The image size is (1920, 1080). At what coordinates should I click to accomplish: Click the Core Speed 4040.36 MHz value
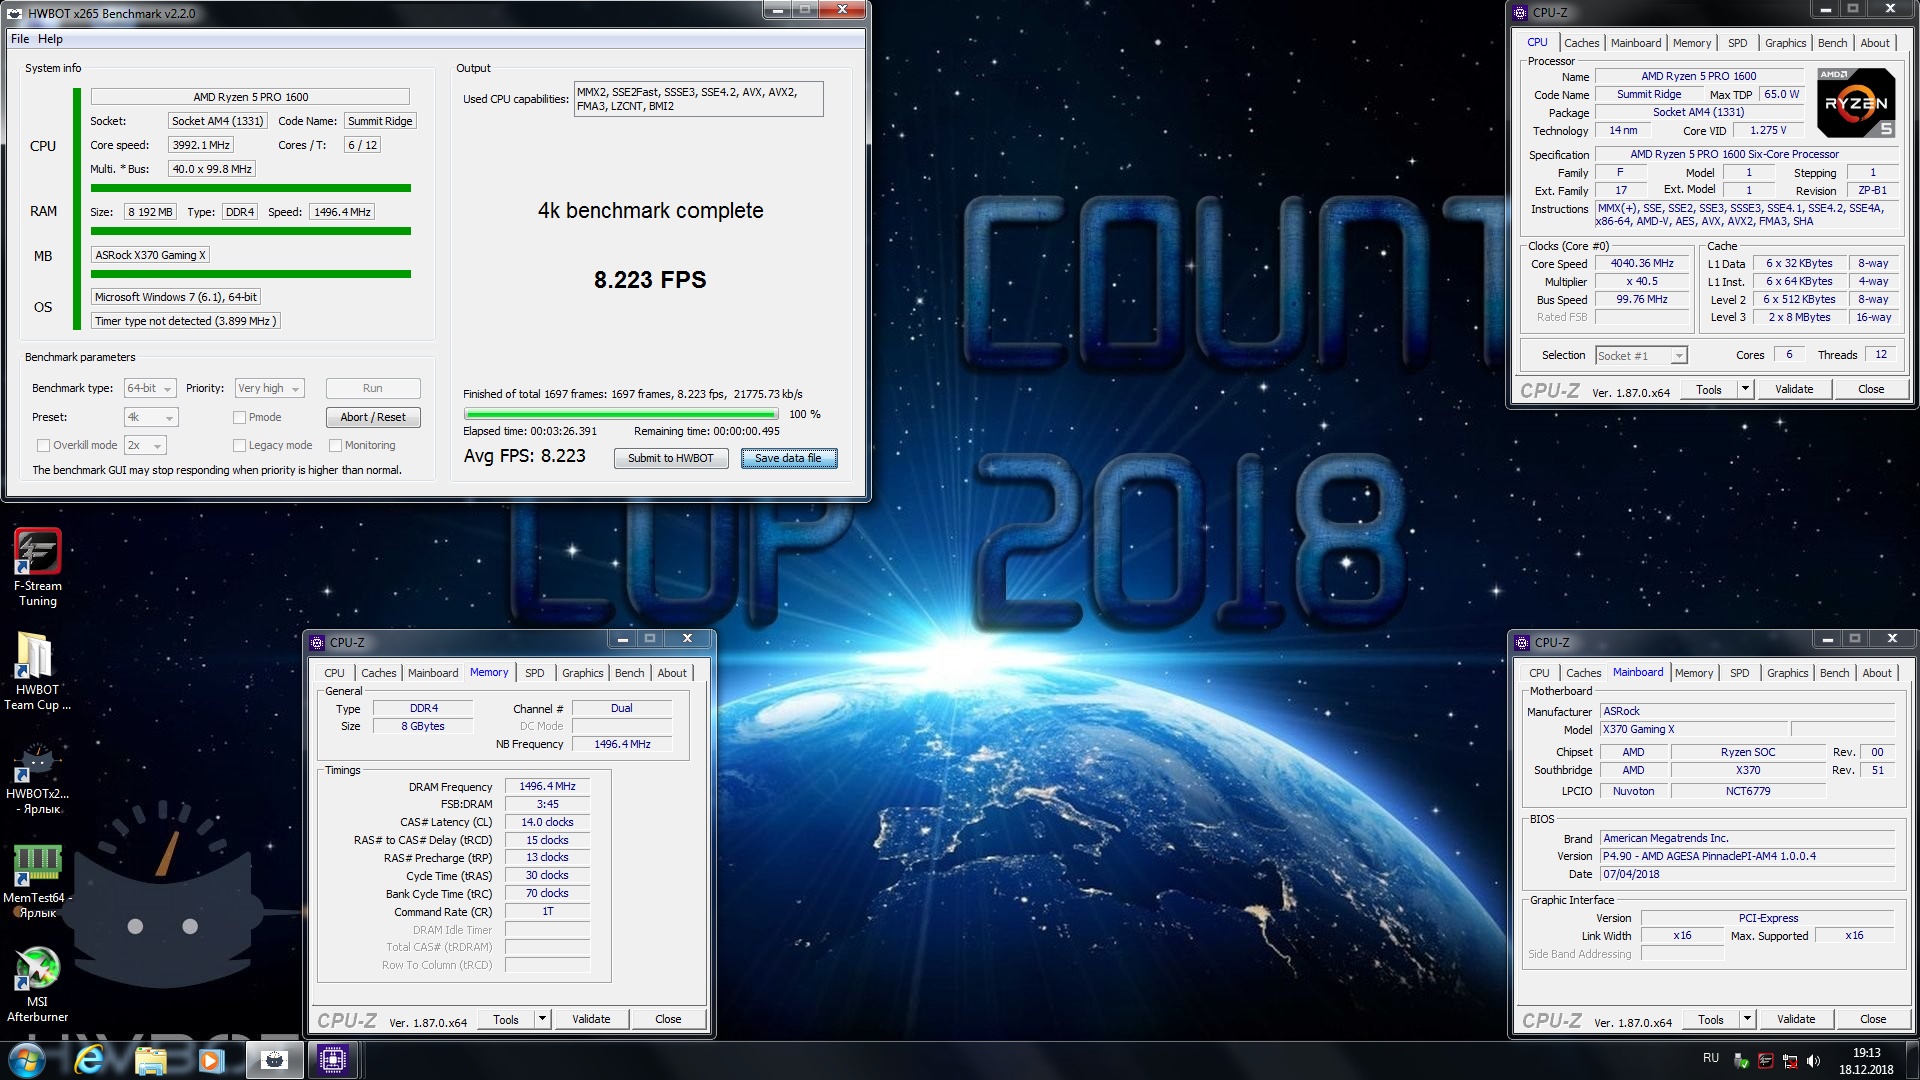point(1641,263)
